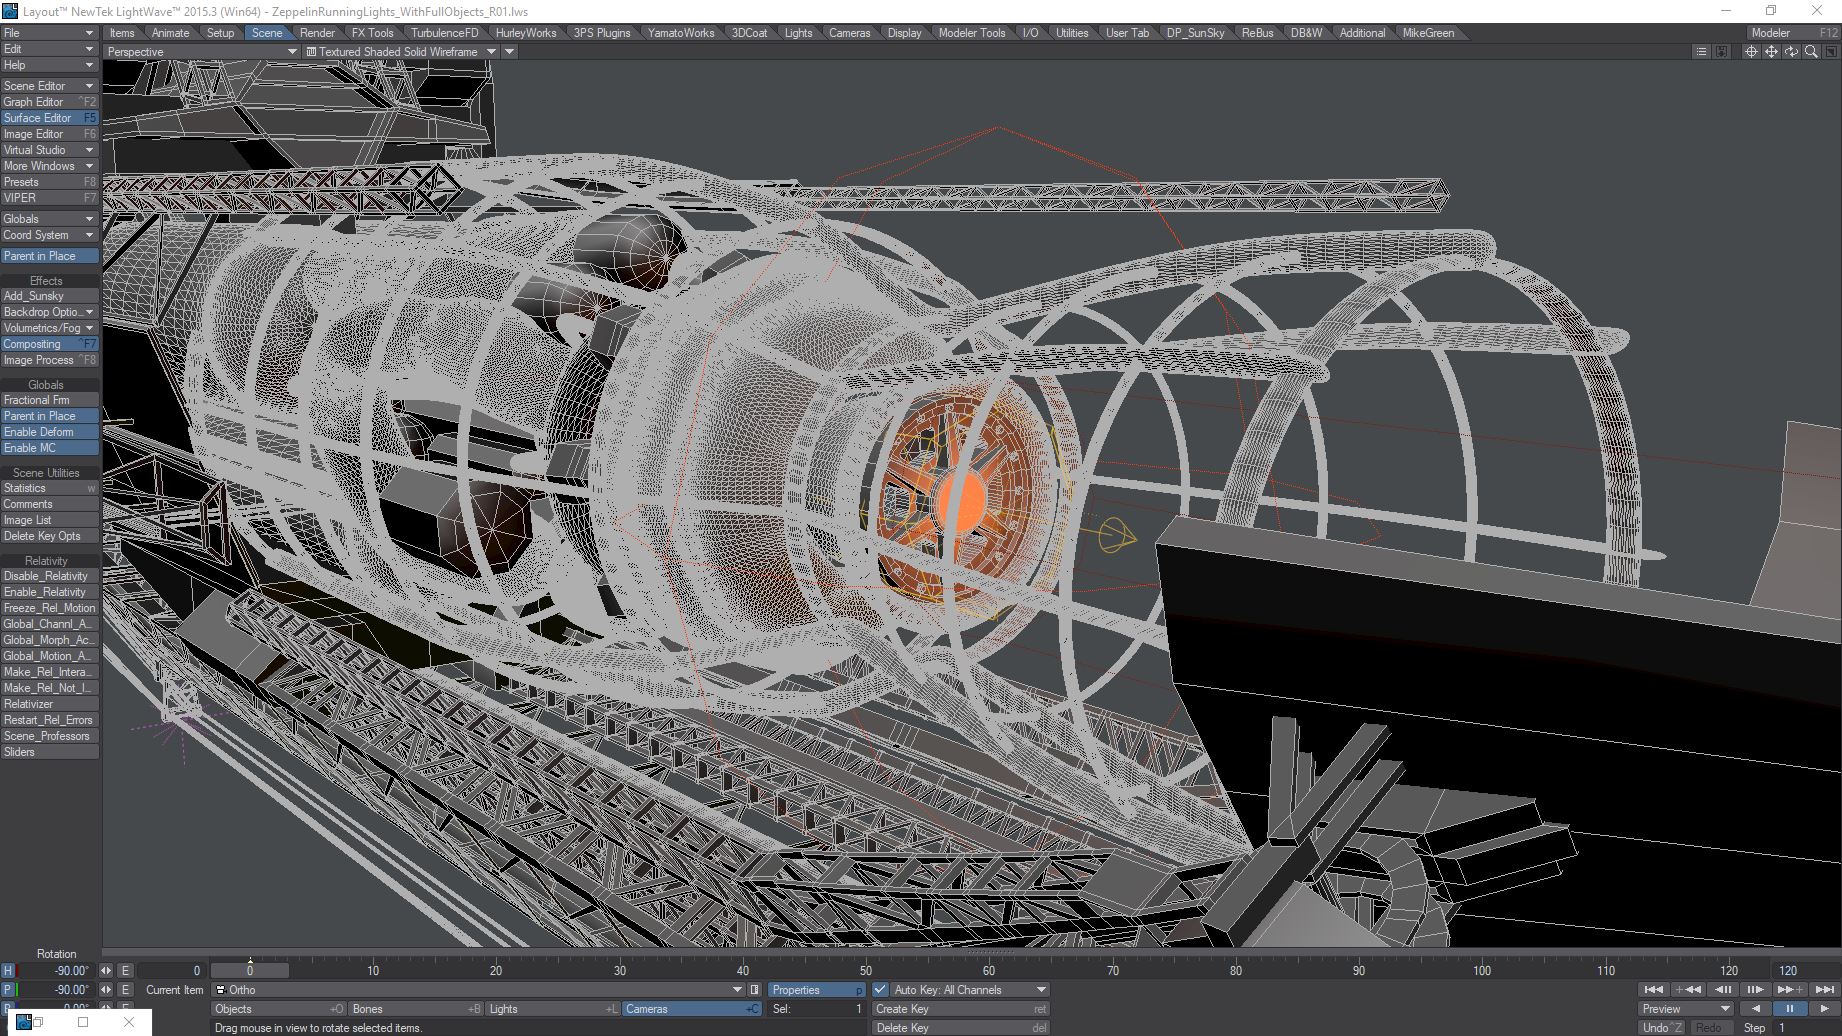This screenshot has width=1842, height=1036.
Task: Expand the Preview dropdown
Action: pyautogui.click(x=1686, y=1009)
